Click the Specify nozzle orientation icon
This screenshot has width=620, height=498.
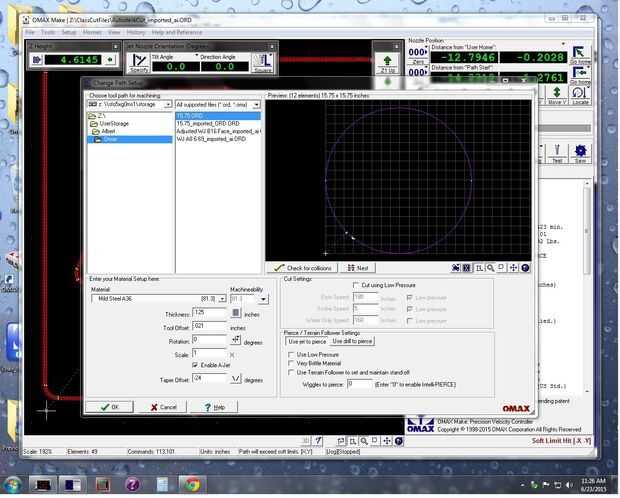click(x=139, y=62)
